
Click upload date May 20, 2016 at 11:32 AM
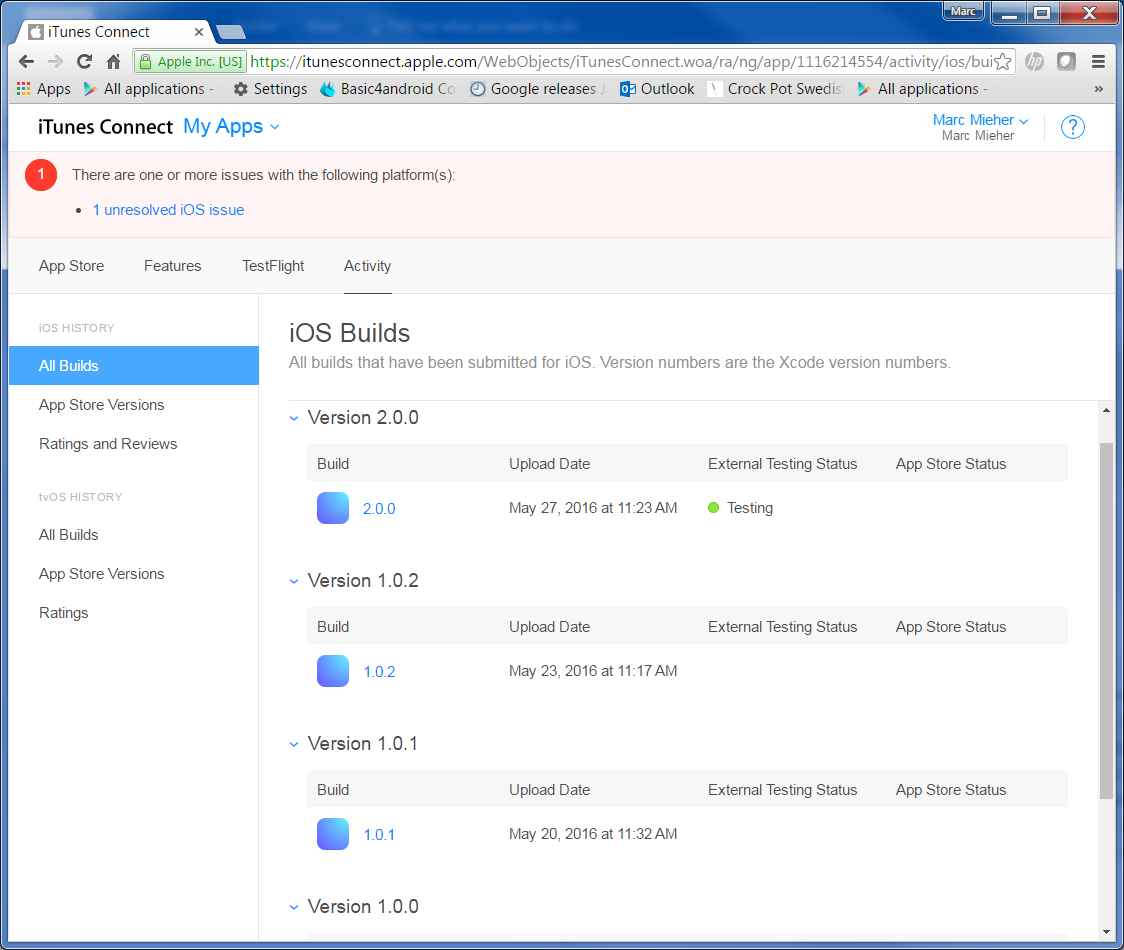pyautogui.click(x=593, y=834)
